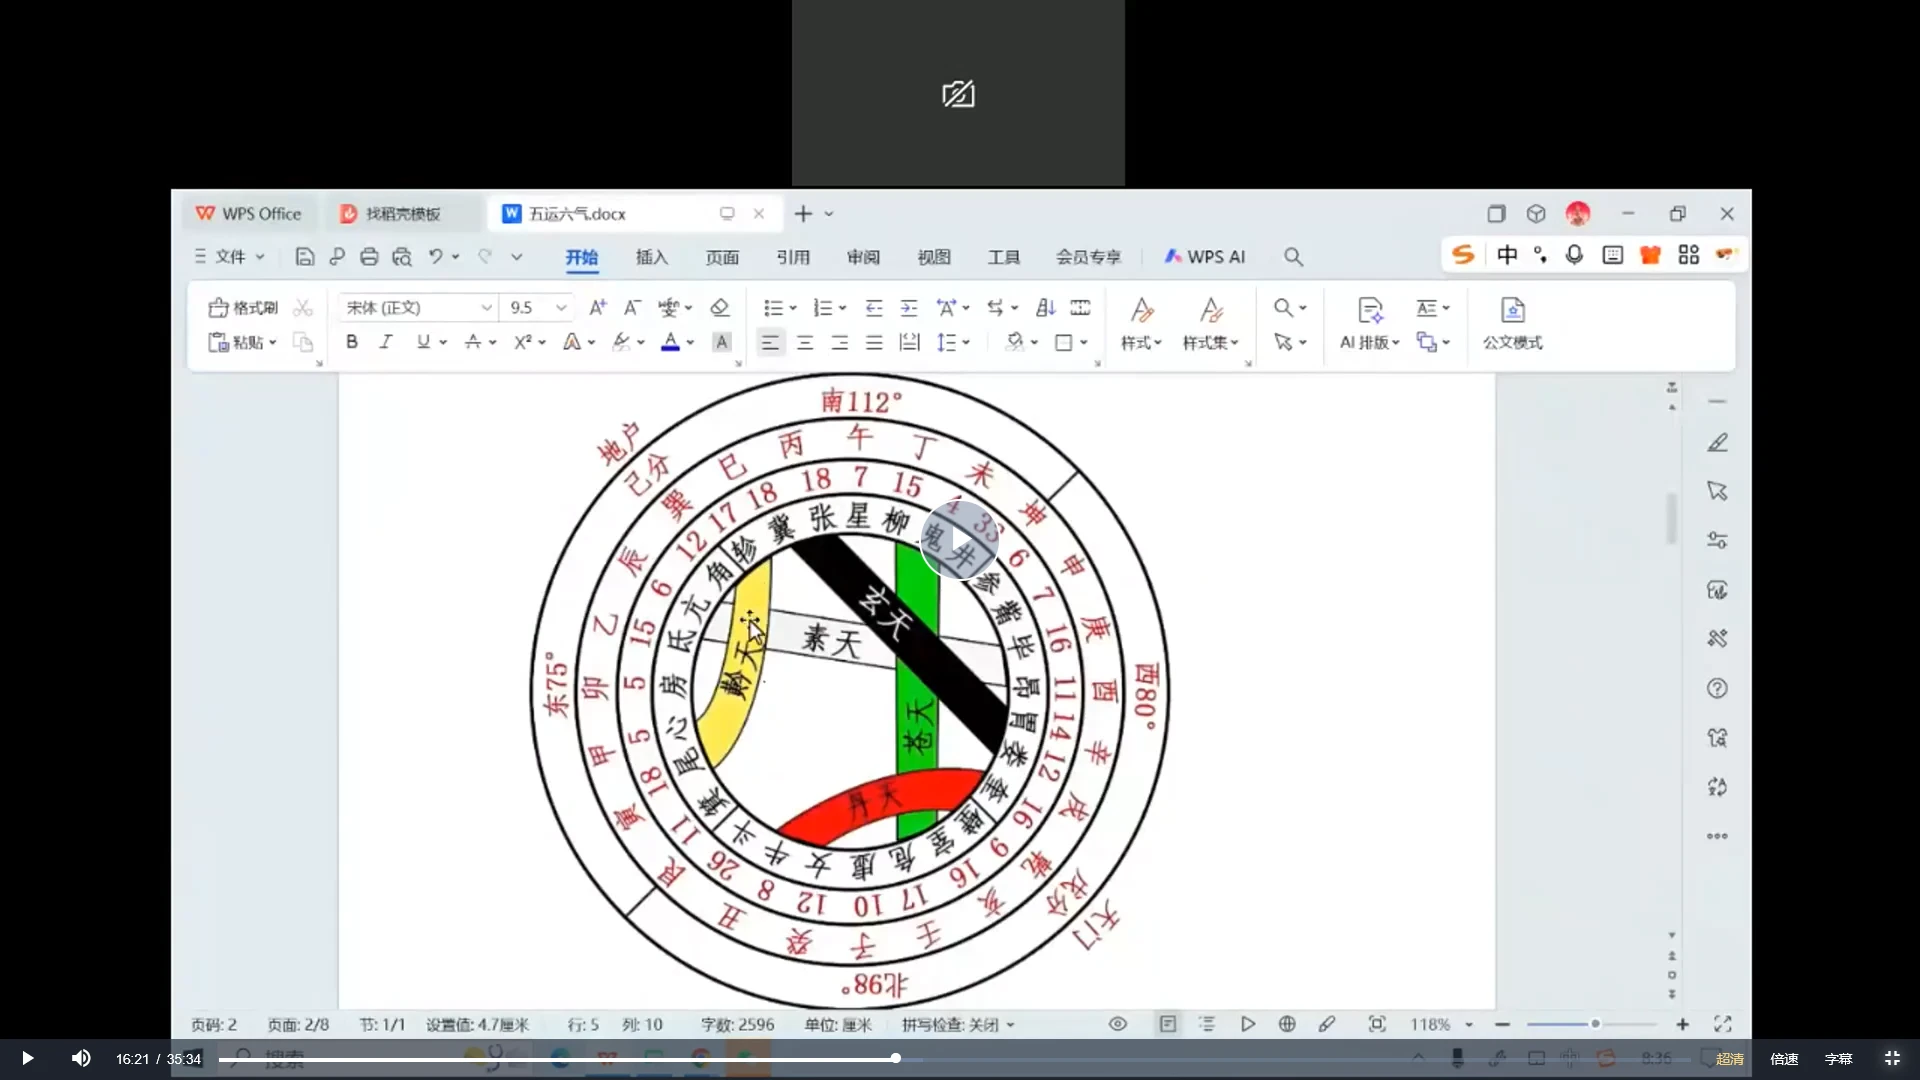Image resolution: width=1920 pixels, height=1080 pixels.
Task: Click the search magnifier in ribbon tabs
Action: [x=1293, y=257]
